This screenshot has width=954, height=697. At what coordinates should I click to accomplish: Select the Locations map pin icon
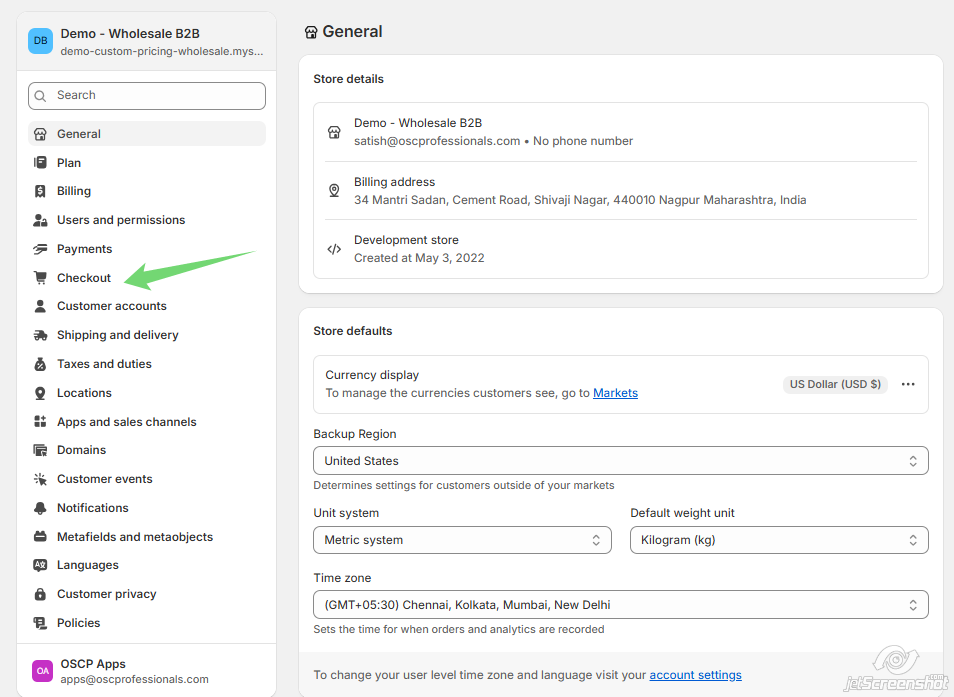point(39,392)
